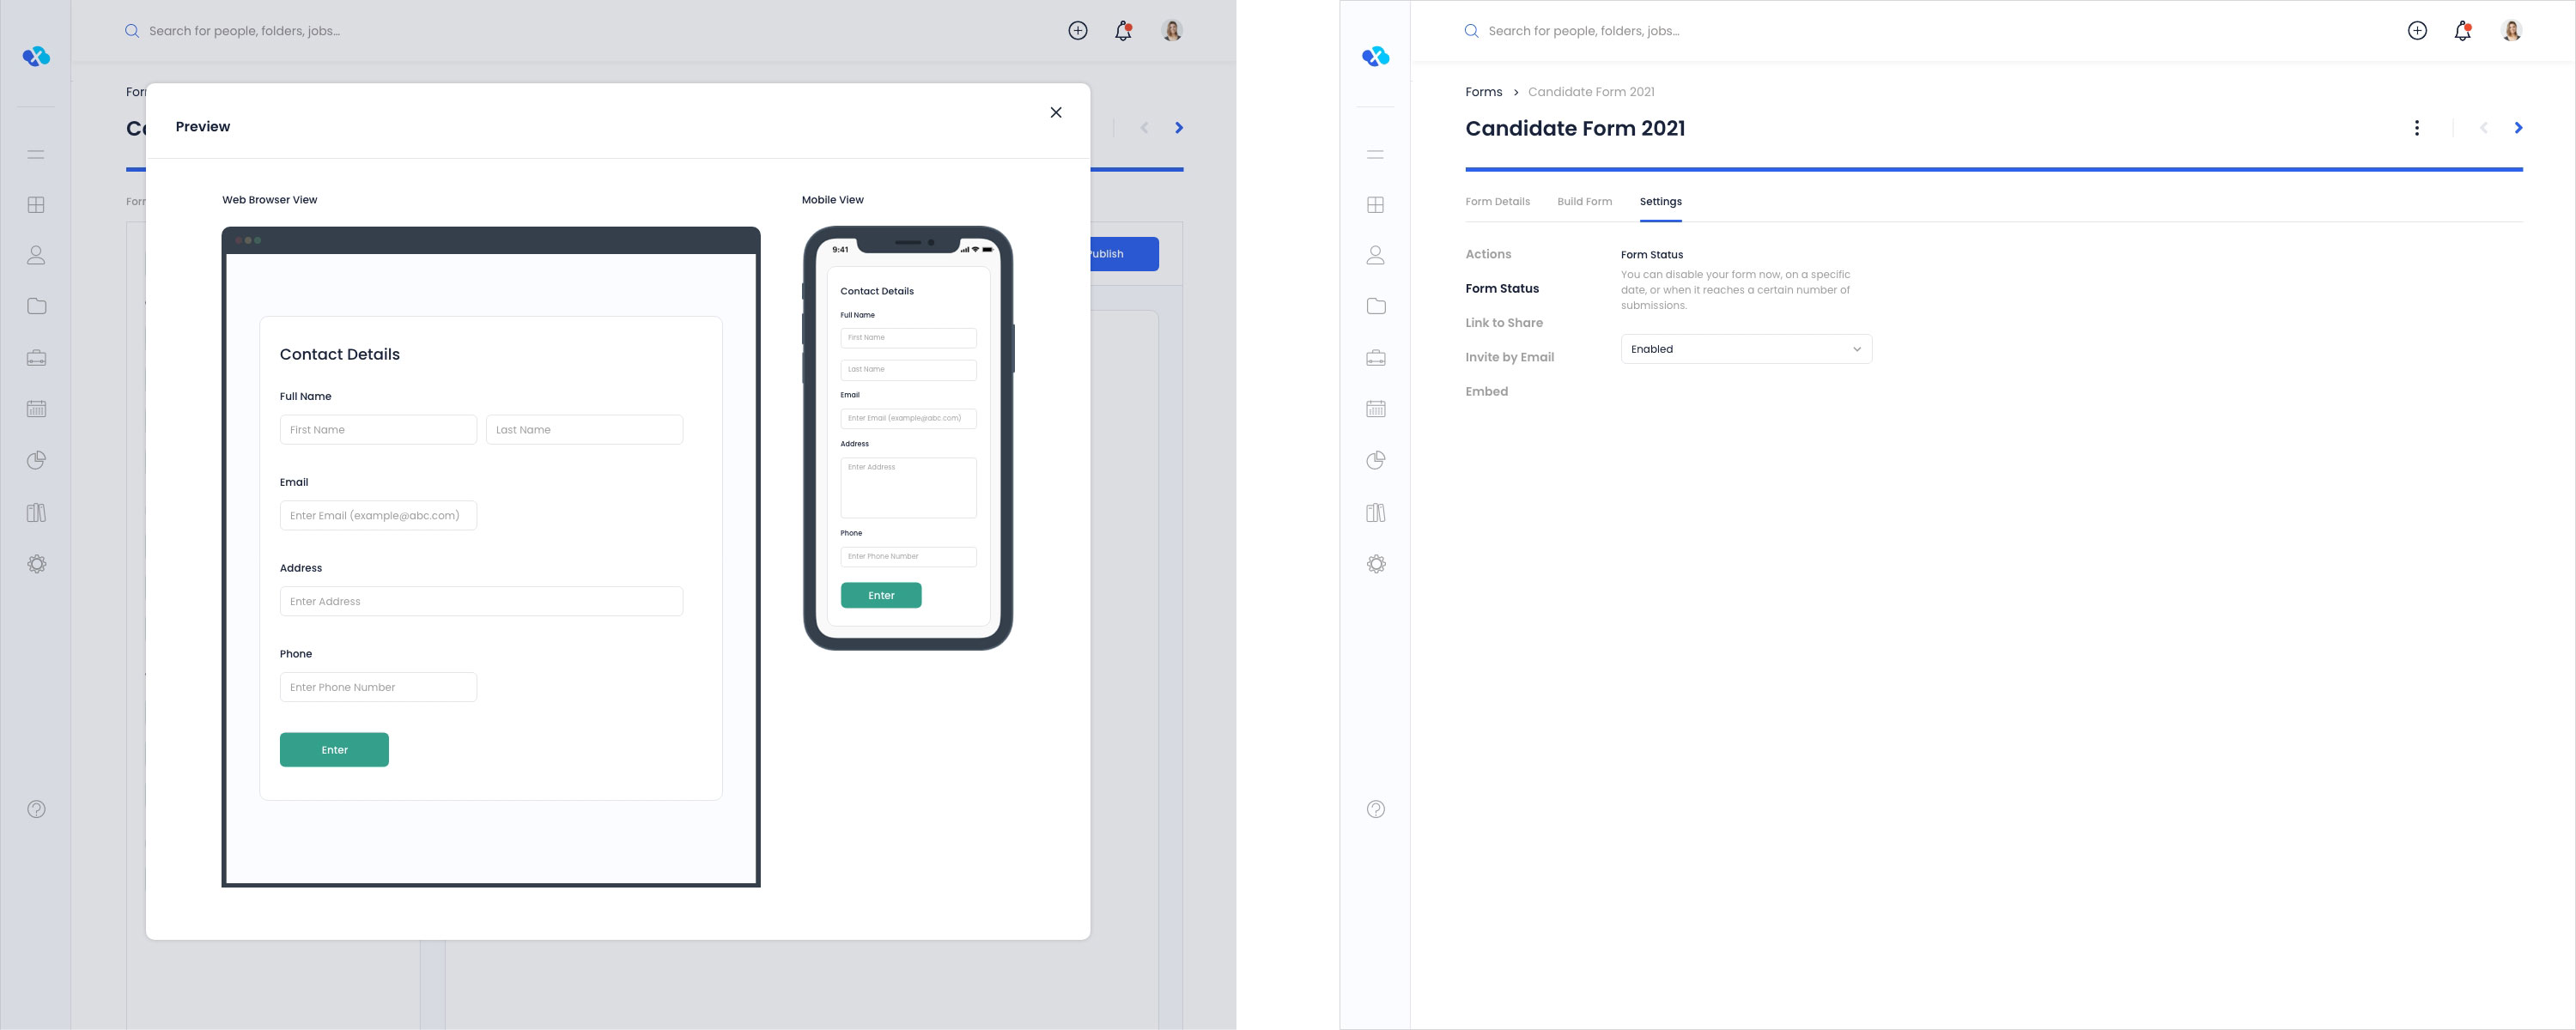Click green Enter button in web browser preview
This screenshot has width=2576, height=1030.
coord(334,750)
